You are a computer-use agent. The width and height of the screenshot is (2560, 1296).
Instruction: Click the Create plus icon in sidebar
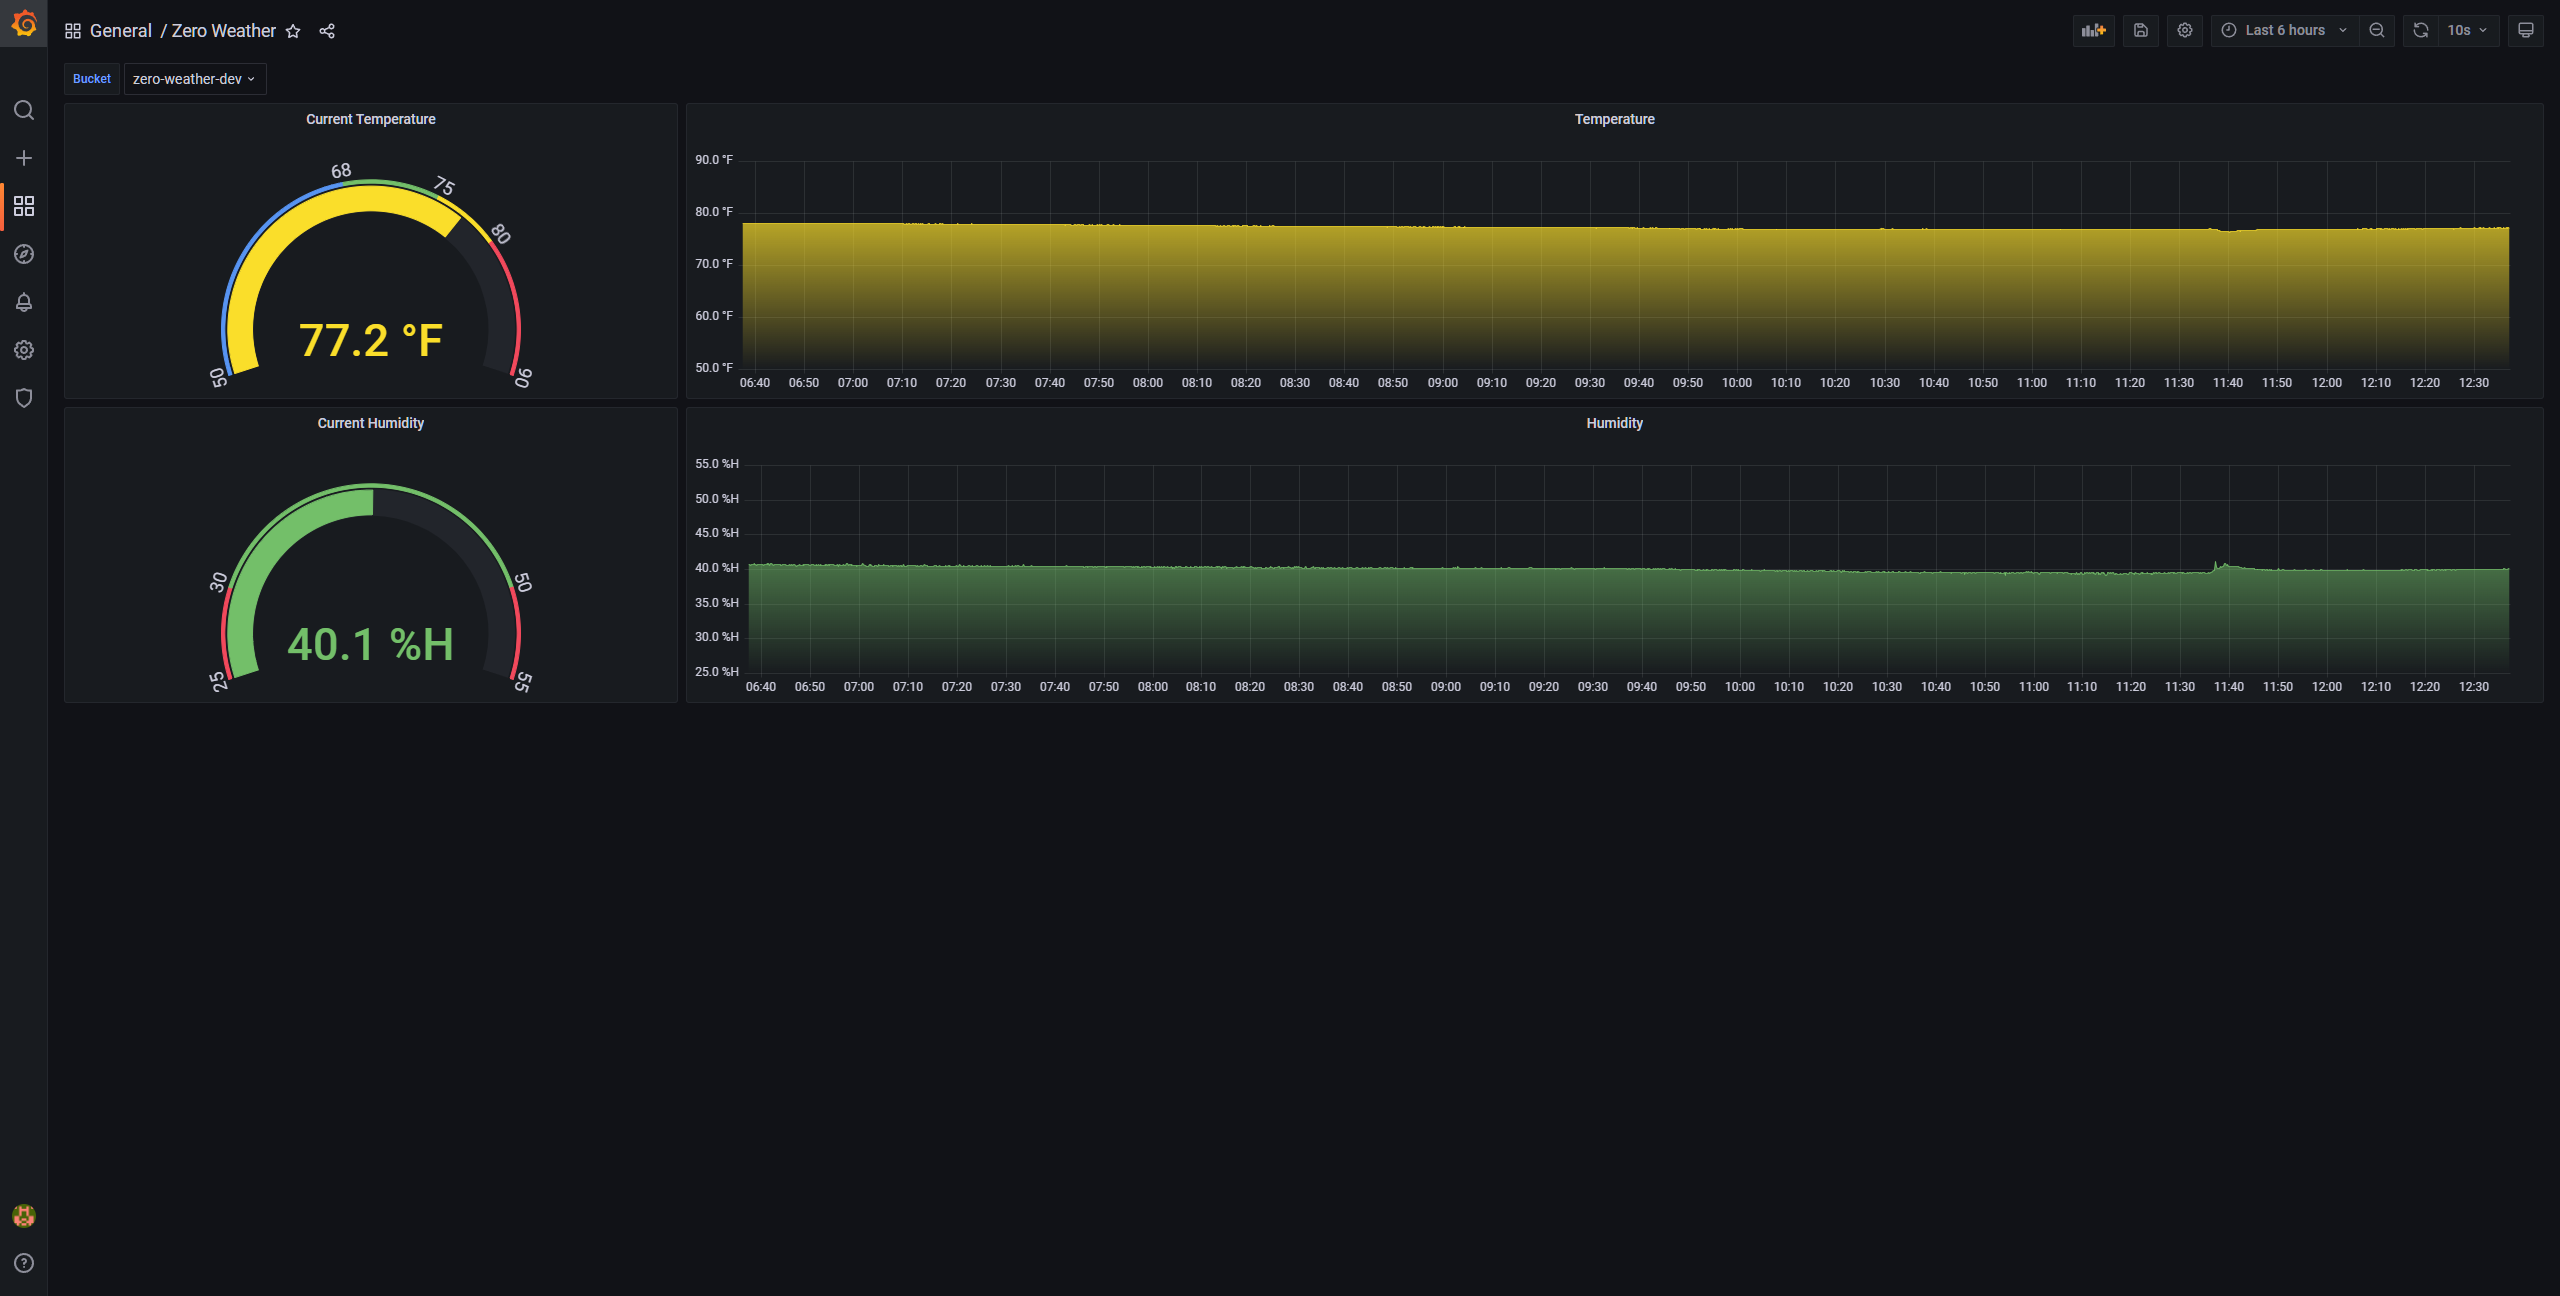[x=24, y=158]
